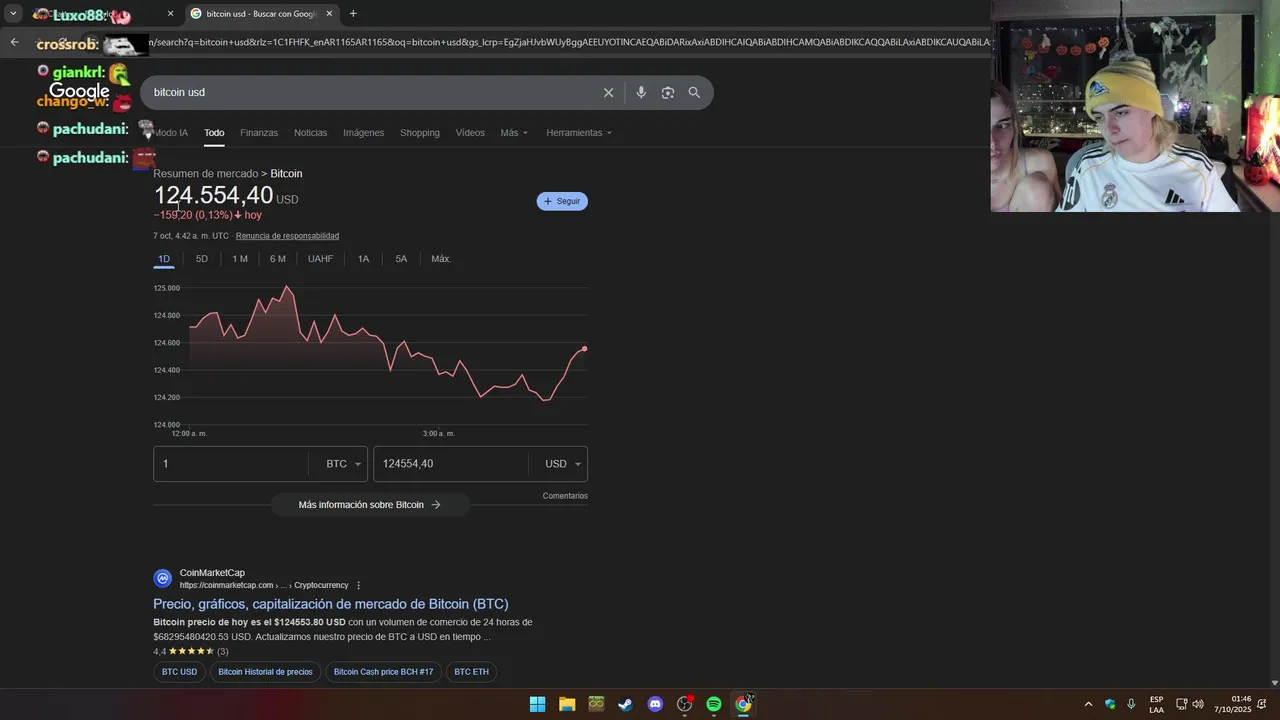Click the current price point on the chart

(x=585, y=349)
